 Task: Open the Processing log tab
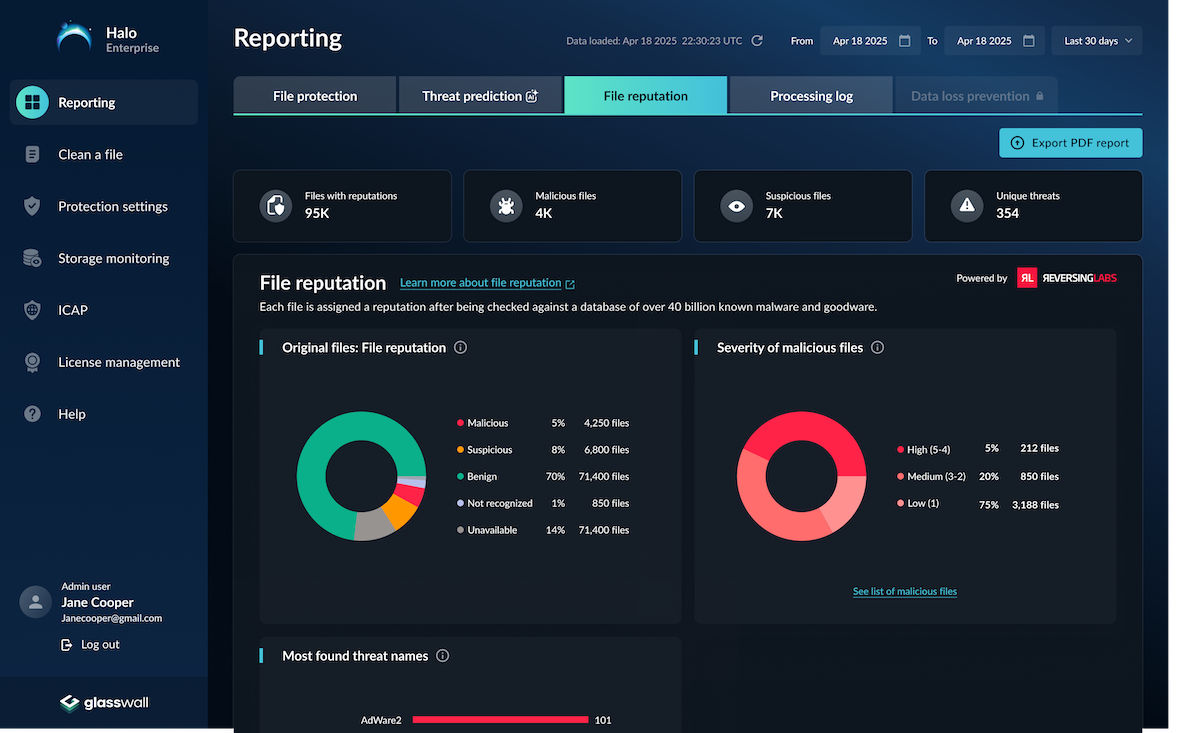click(811, 96)
